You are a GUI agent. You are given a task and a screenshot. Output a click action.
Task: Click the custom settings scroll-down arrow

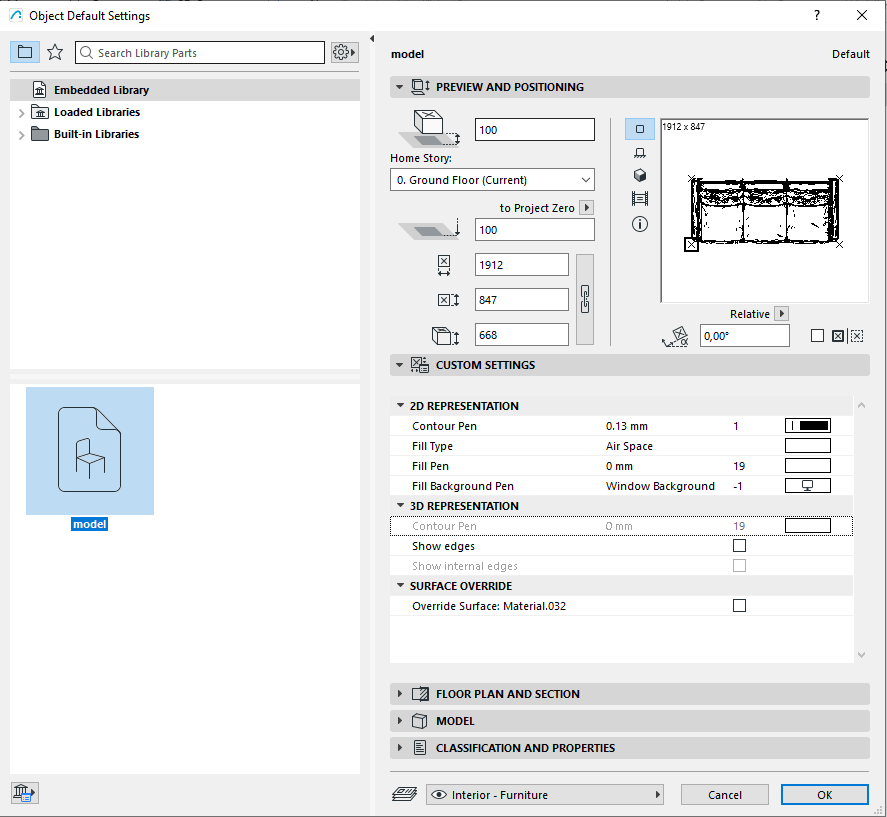click(862, 655)
